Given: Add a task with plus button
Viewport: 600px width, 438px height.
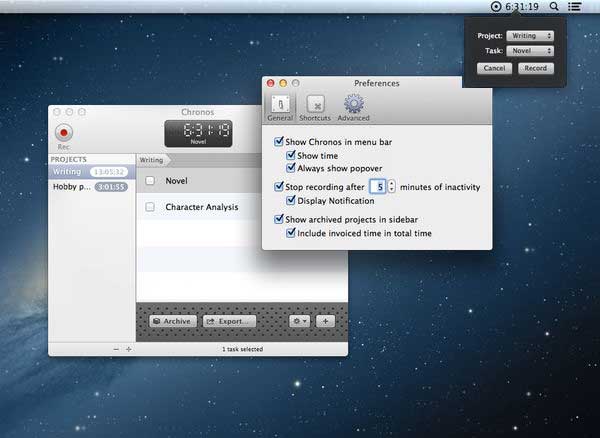Looking at the screenshot, I should point(325,321).
